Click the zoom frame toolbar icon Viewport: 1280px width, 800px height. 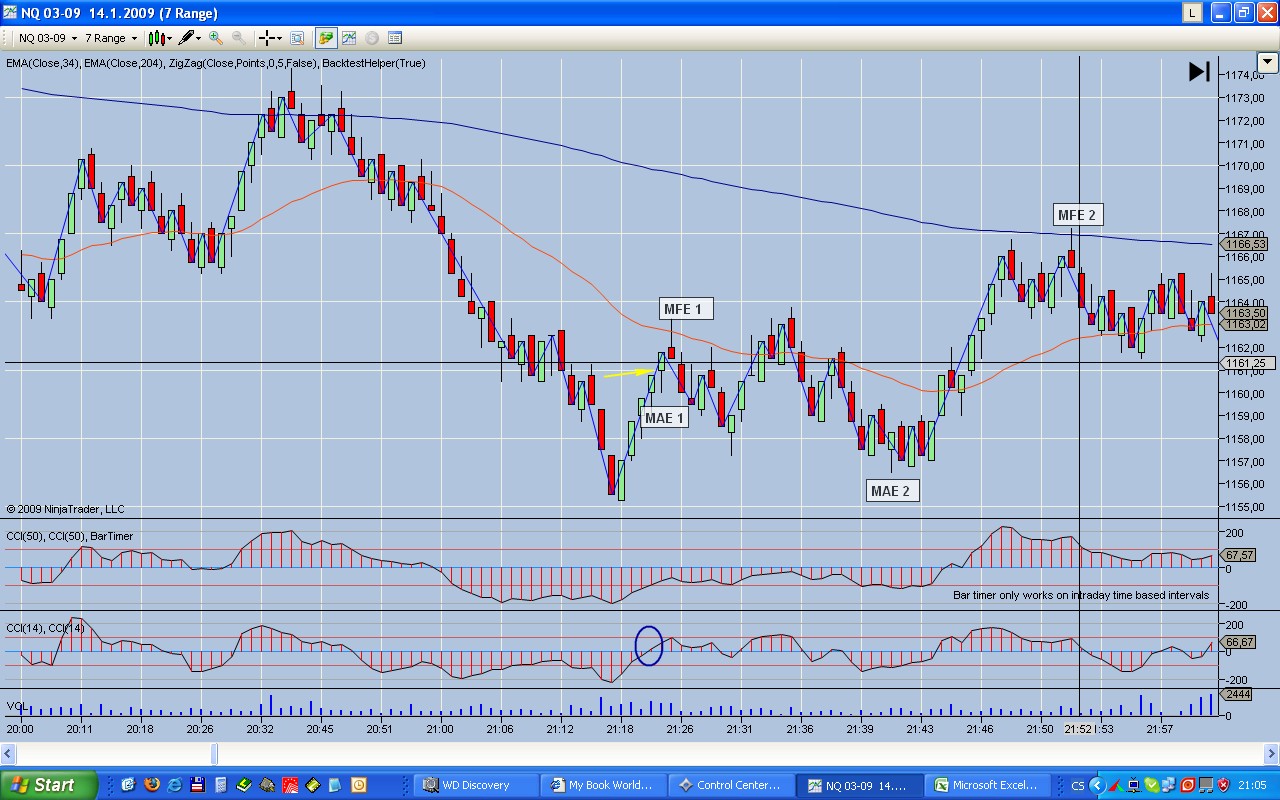pos(297,38)
